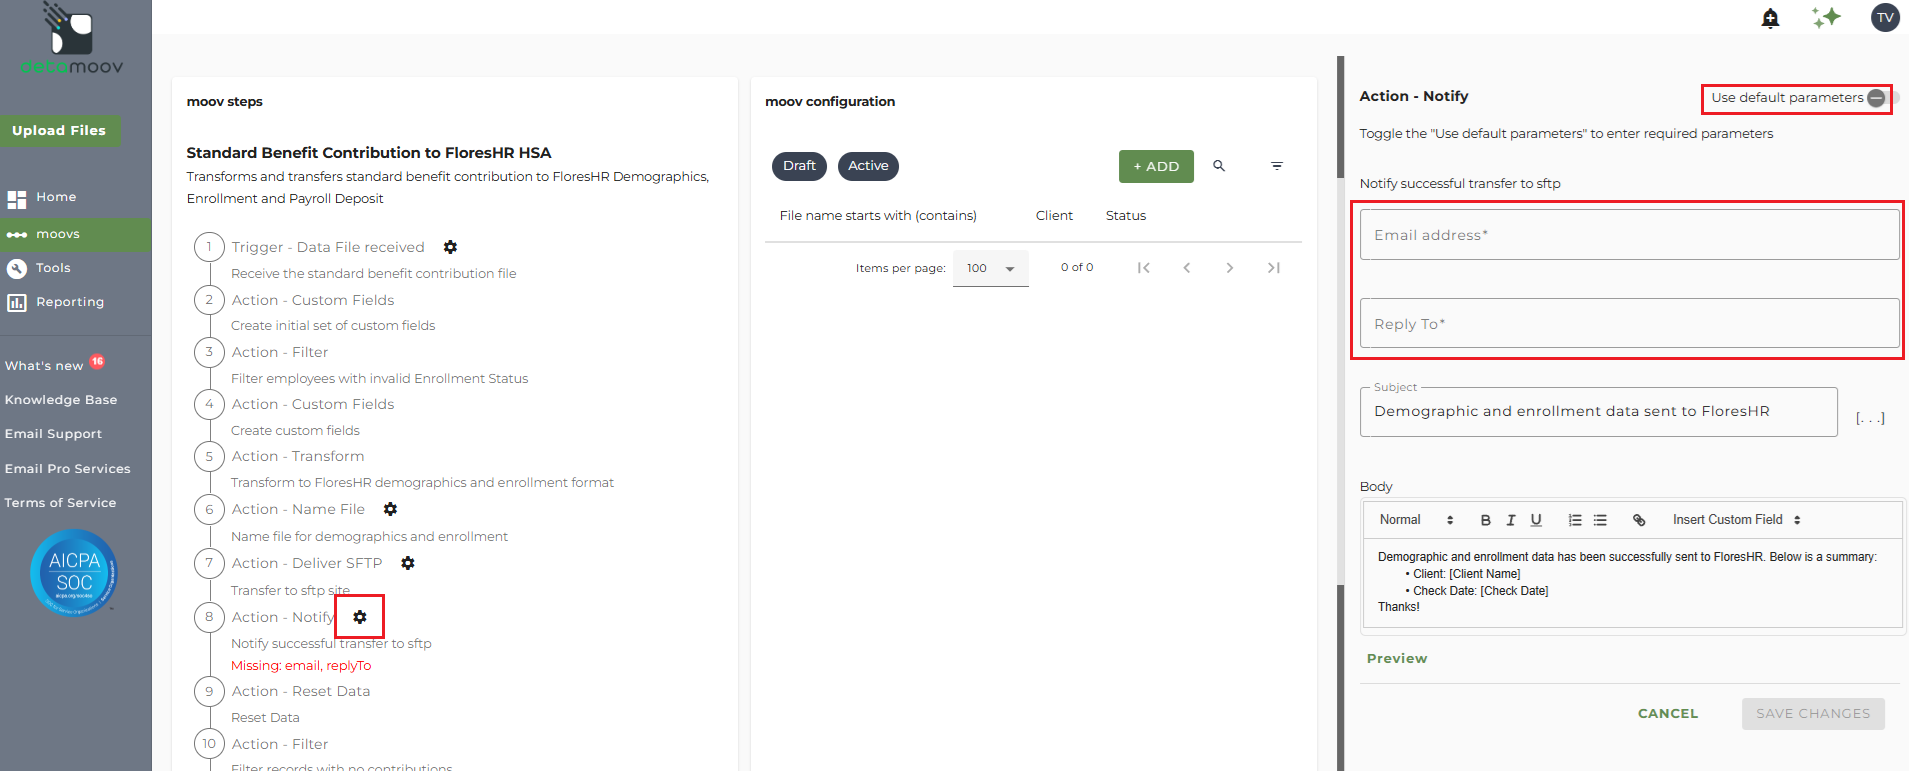The width and height of the screenshot is (1909, 771).
Task: Click the Subject input field
Action: pos(1598,412)
